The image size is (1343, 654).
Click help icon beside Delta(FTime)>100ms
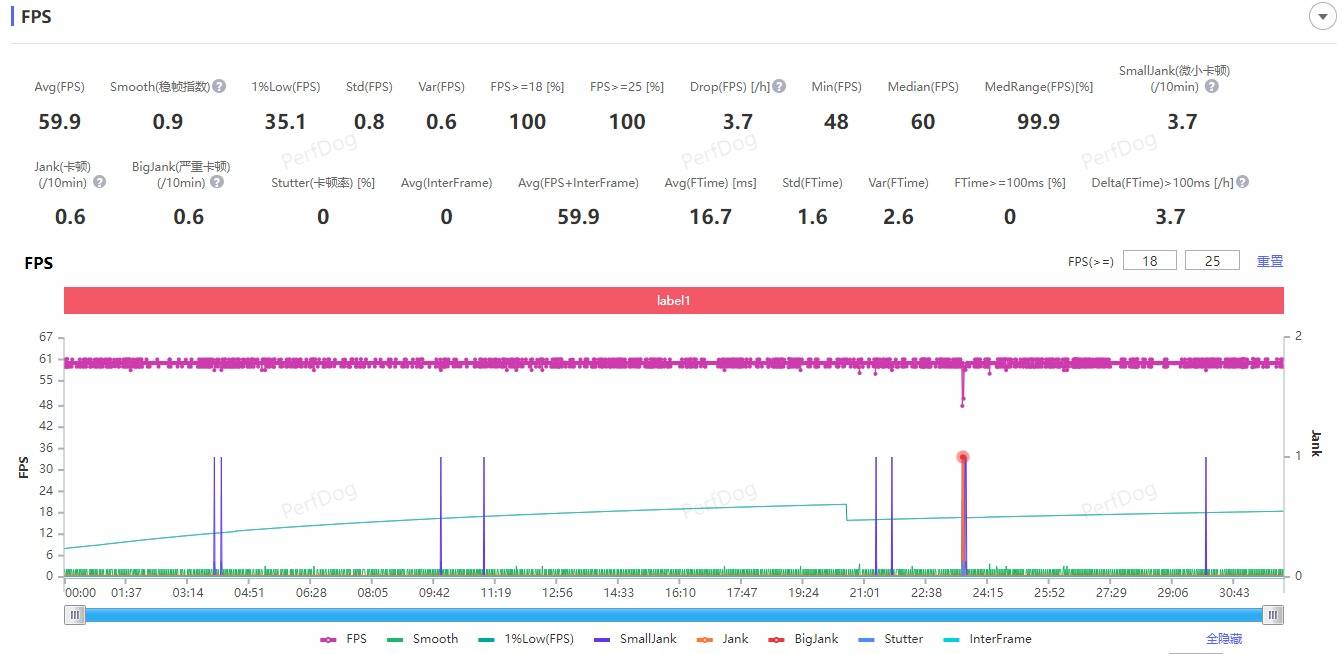tap(1242, 182)
